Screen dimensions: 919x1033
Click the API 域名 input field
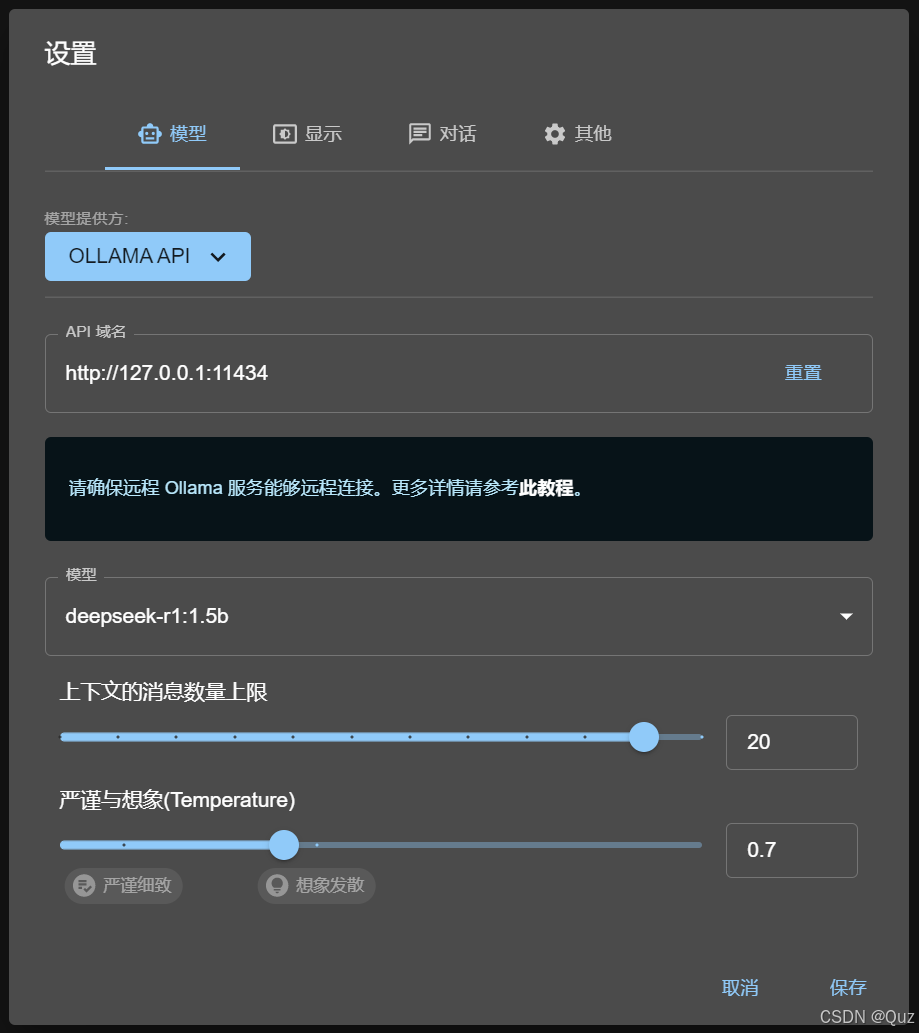pyautogui.click(x=459, y=374)
